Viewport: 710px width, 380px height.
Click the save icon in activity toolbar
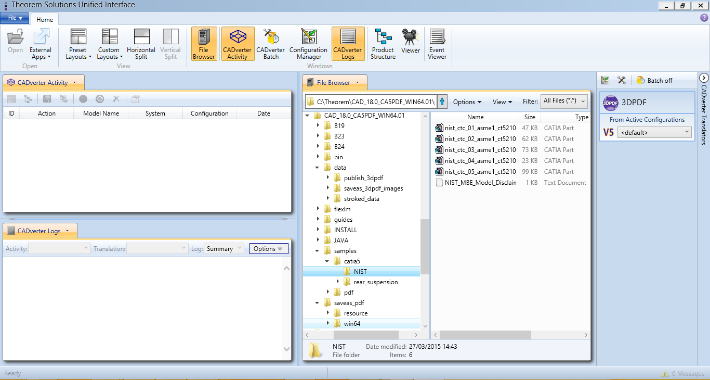pyautogui.click(x=47, y=99)
